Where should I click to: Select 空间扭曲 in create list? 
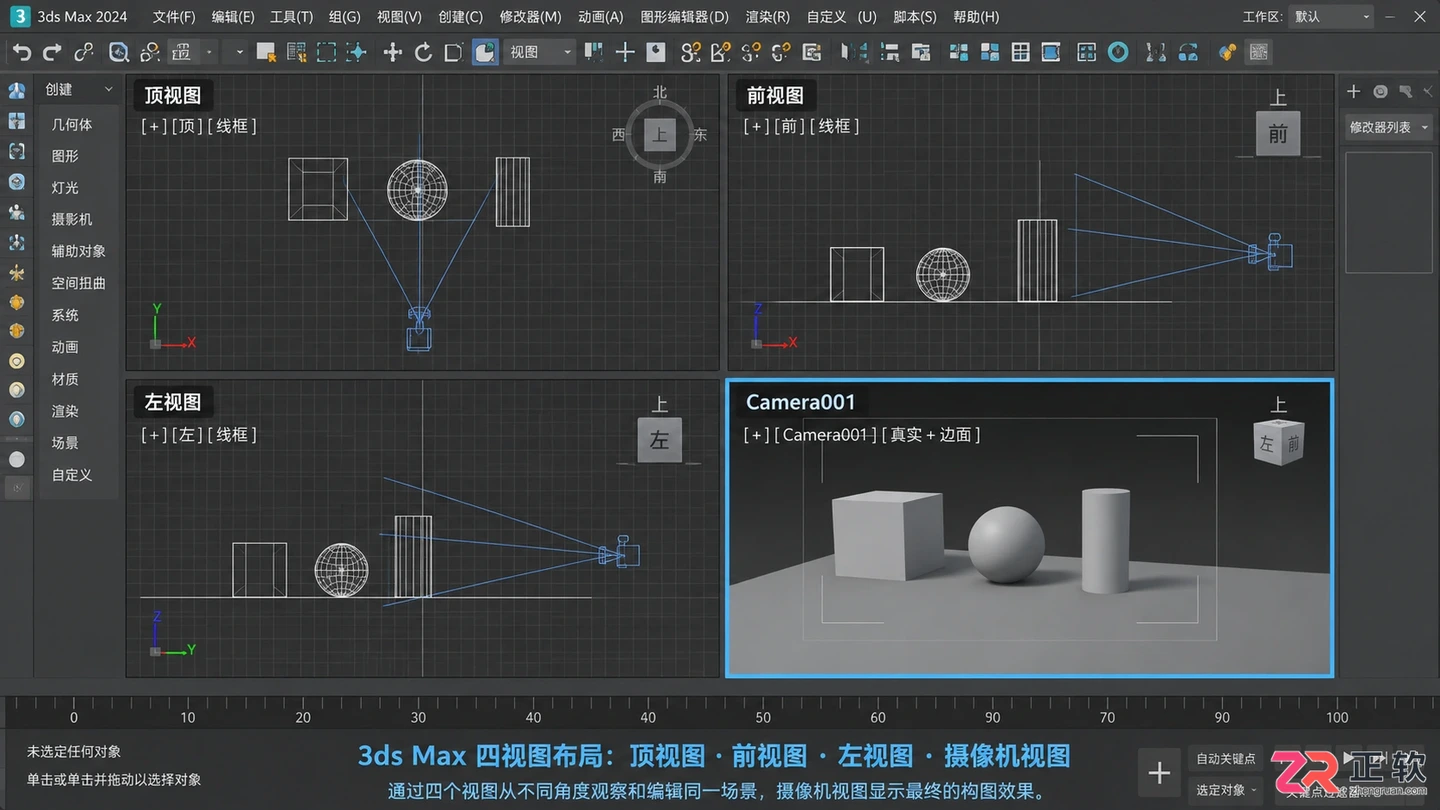79,283
